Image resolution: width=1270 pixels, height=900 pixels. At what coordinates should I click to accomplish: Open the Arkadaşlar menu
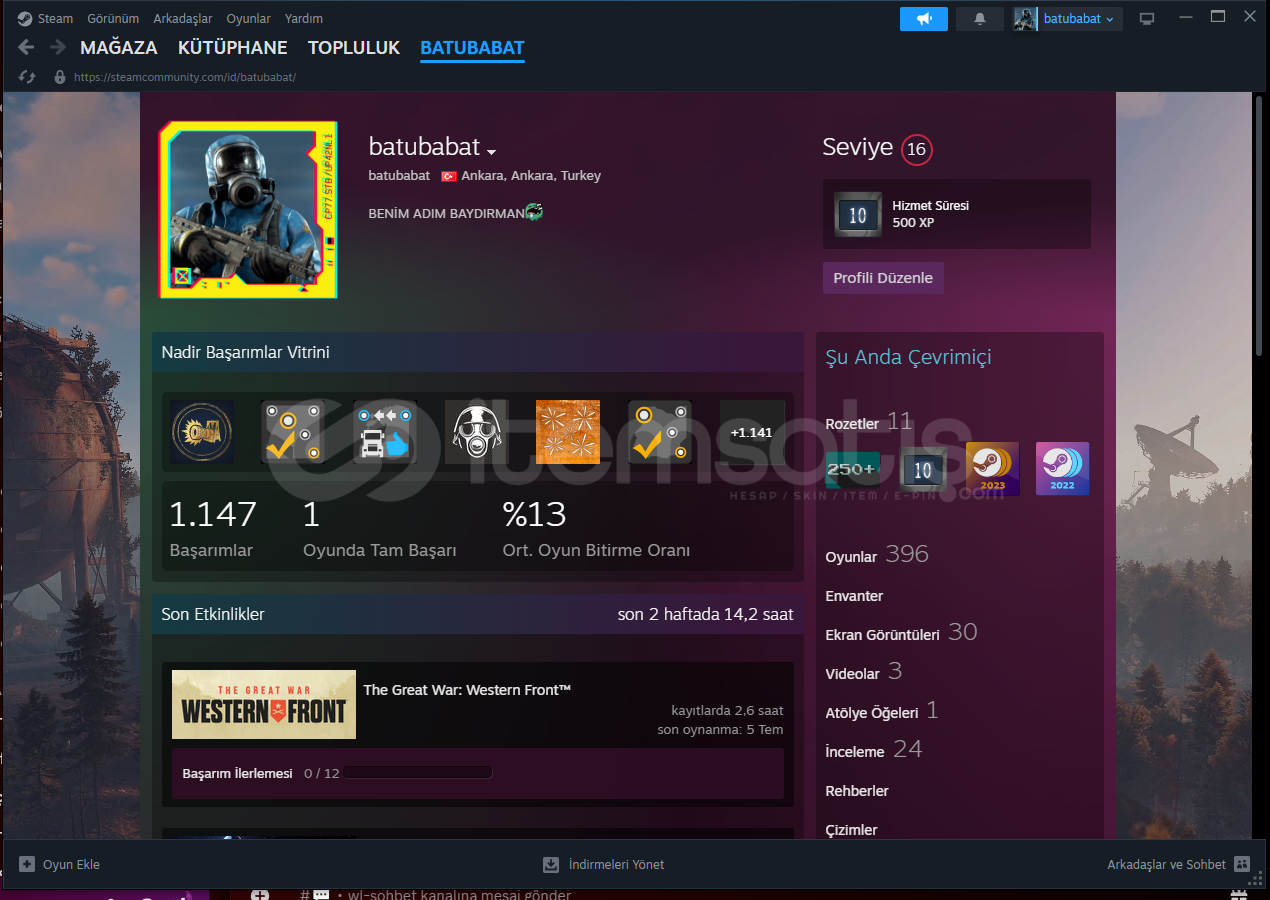pyautogui.click(x=183, y=18)
